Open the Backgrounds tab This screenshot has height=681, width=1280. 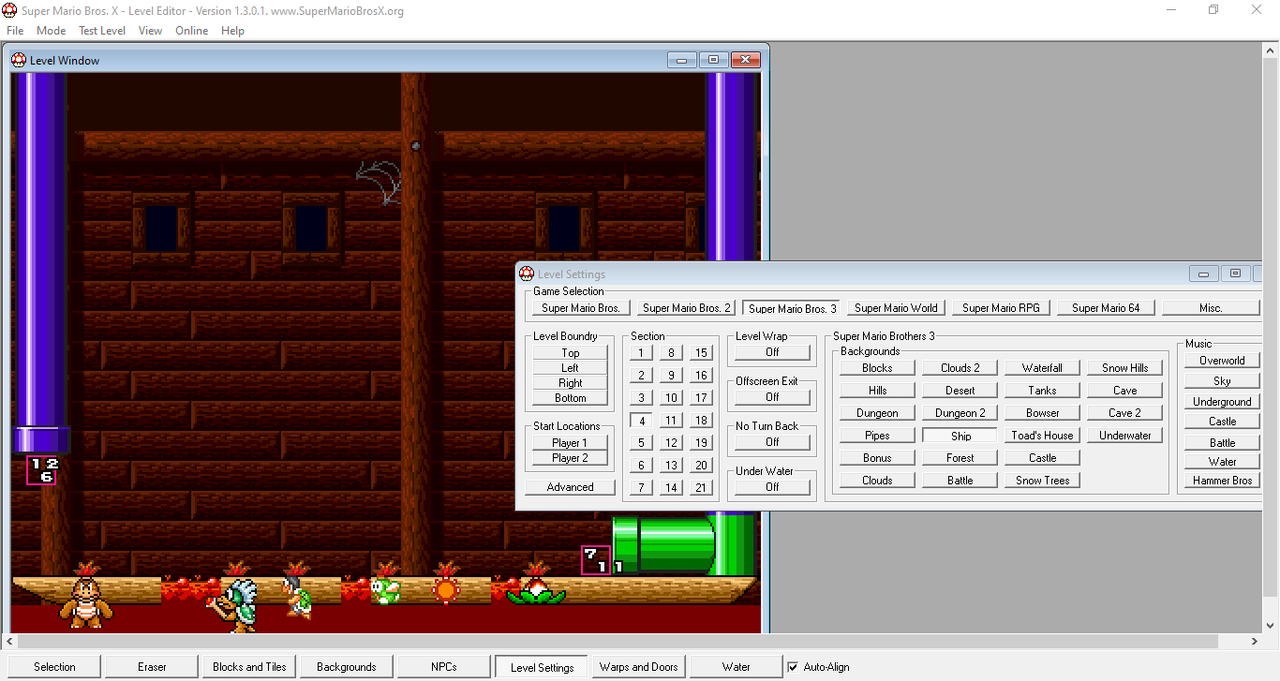(346, 667)
